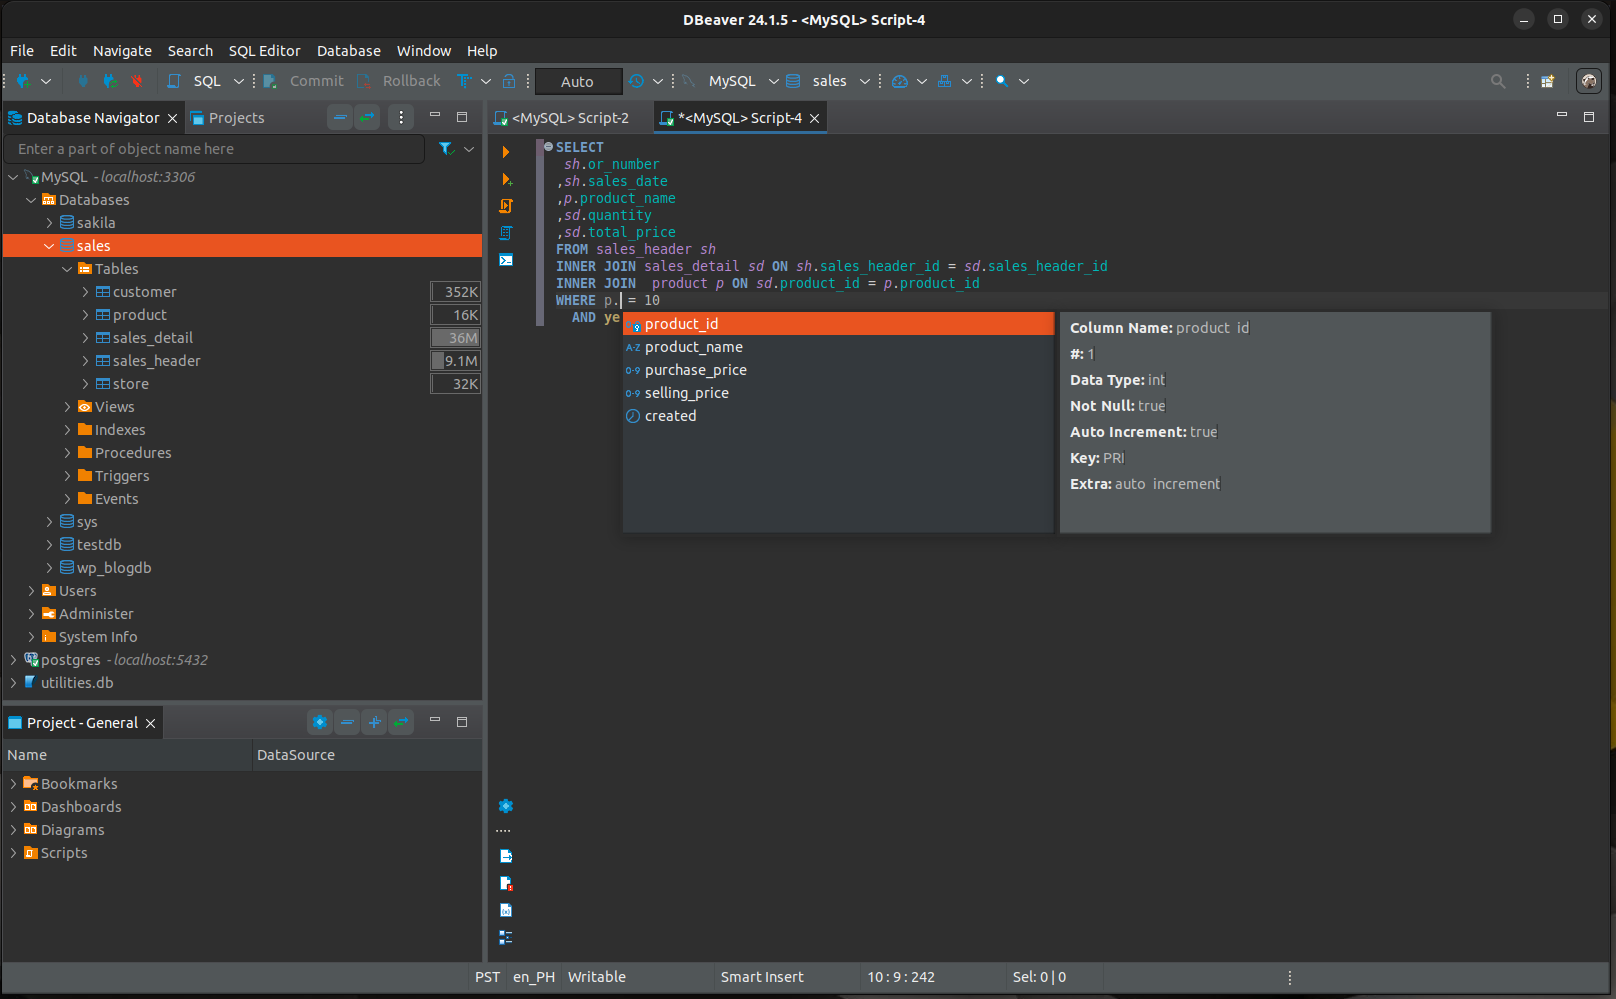Collapse all in Database Navigator toolbar
Screen dimensions: 1616x999
pos(341,118)
